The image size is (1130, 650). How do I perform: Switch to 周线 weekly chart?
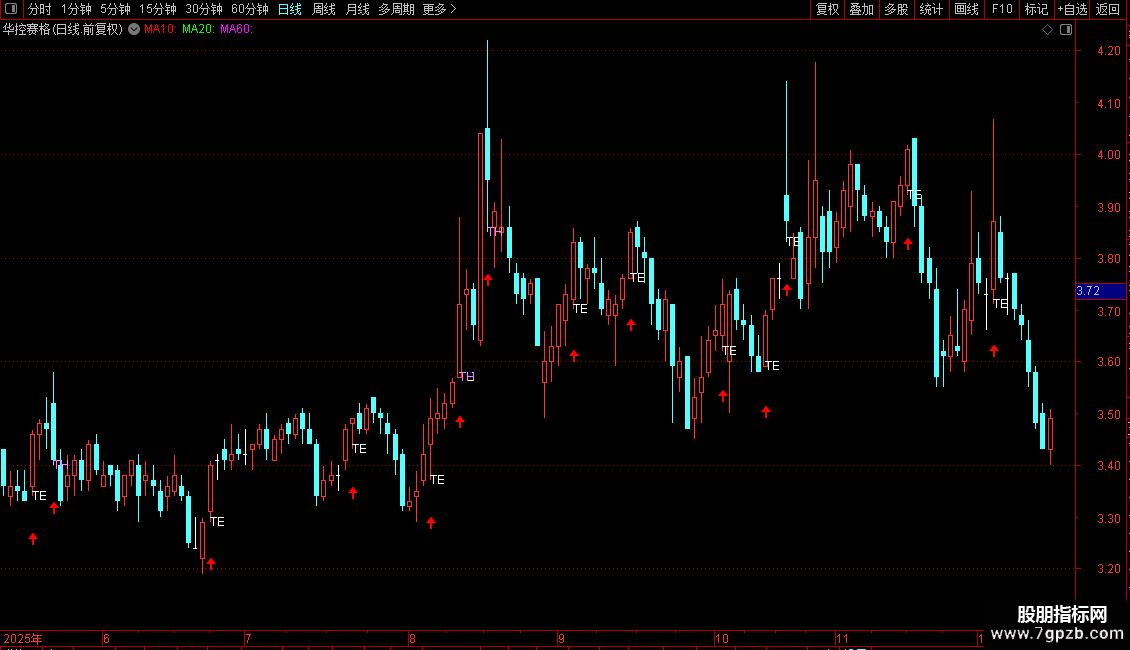(324, 9)
